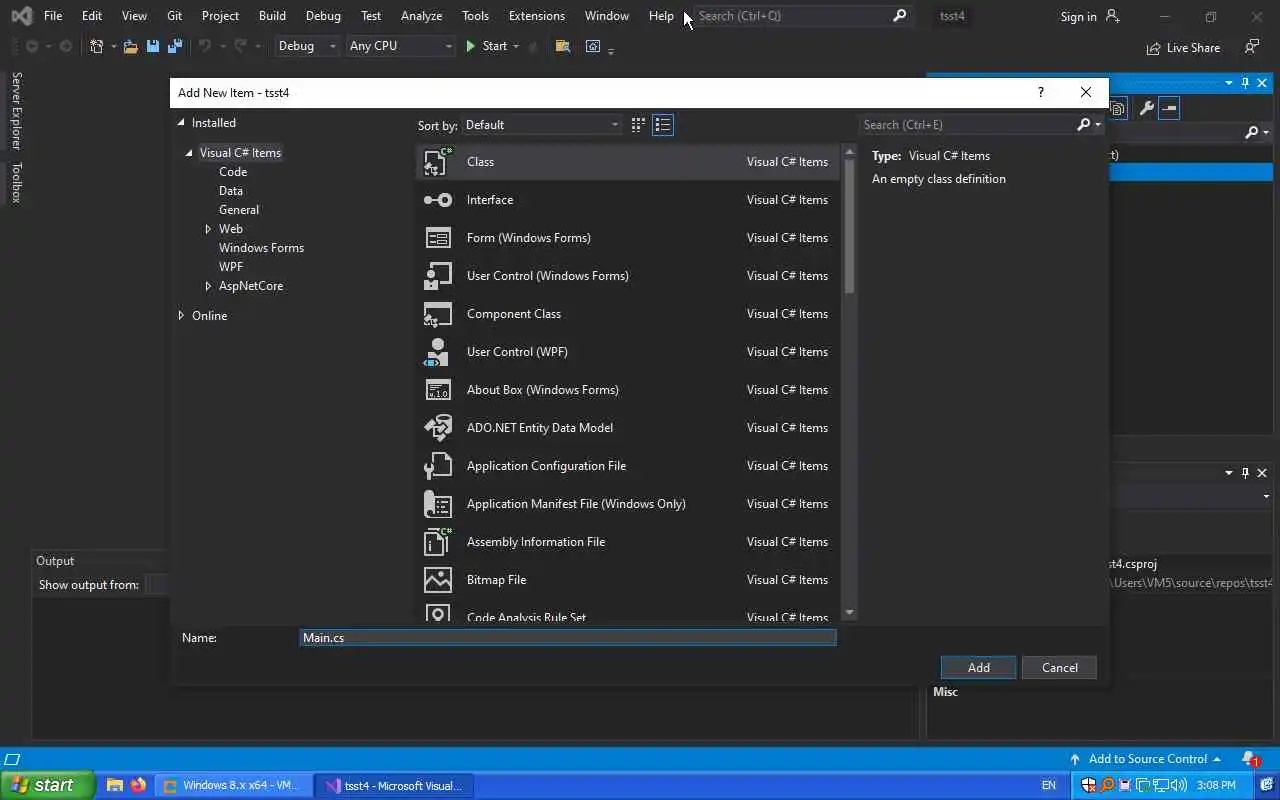Open the Any CPU platform dropdown
Image resolution: width=1280 pixels, height=800 pixels.
click(400, 46)
